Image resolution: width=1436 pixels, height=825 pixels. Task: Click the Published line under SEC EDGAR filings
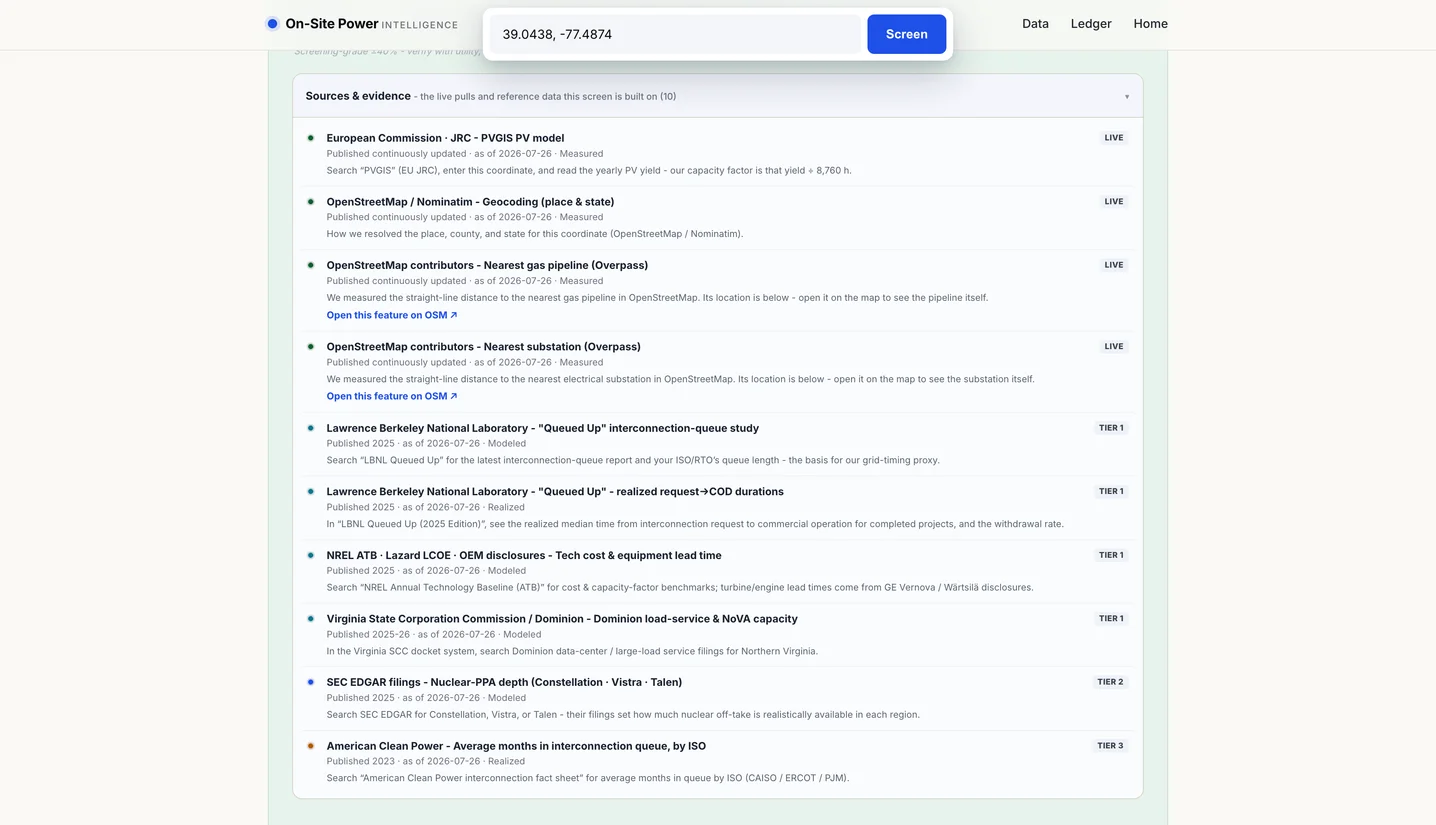click(426, 698)
